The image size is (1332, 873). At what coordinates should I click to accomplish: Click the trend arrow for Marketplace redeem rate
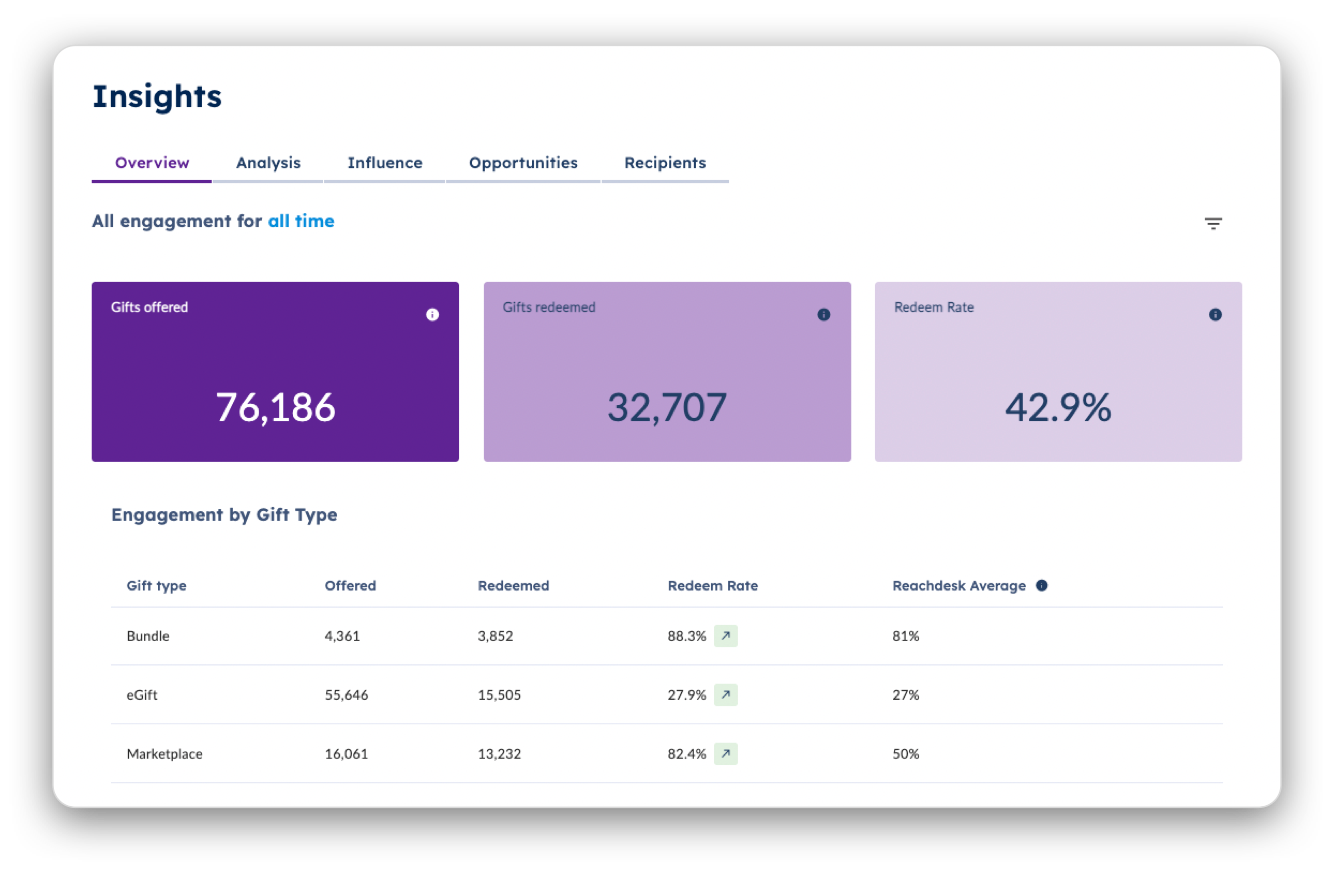click(x=726, y=754)
